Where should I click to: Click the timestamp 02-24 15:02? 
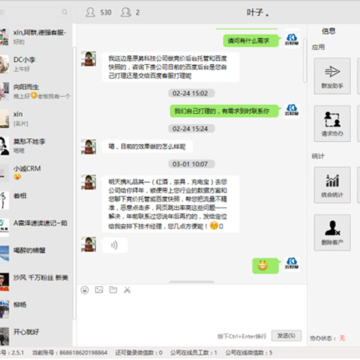[190, 93]
